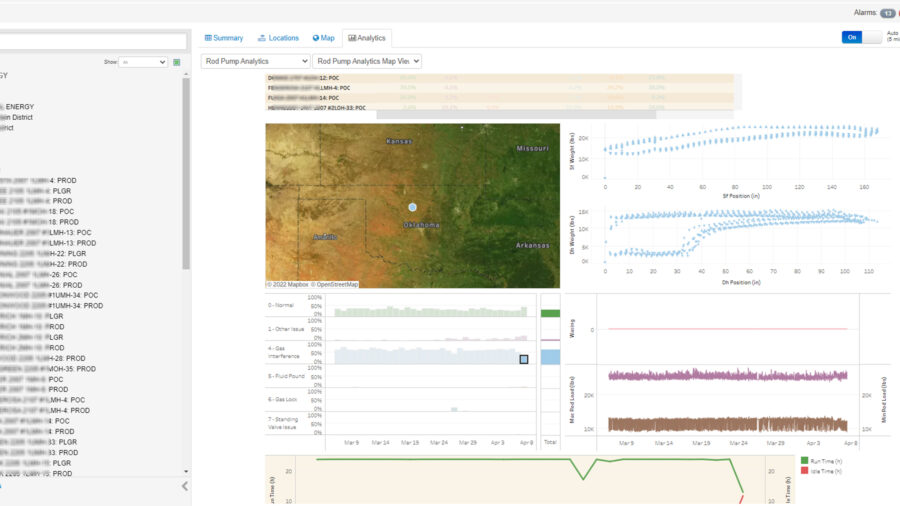
Task: Click the '7 - Standing Valve Issue' row label
Action: pos(282,423)
